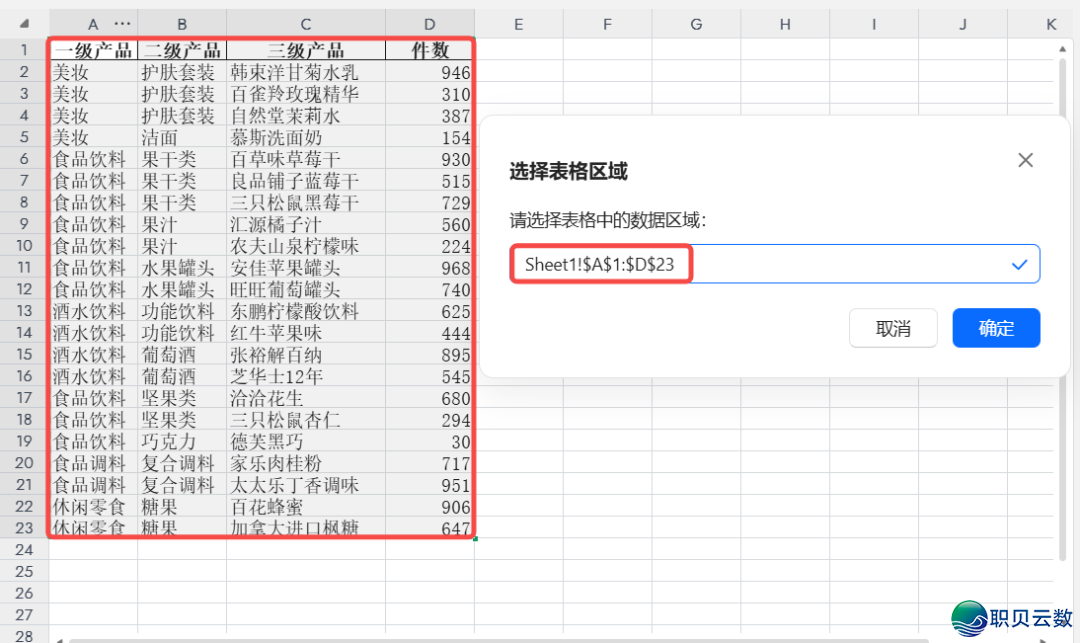This screenshot has height=643, width=1080.
Task: Select quantity cell 647
Action: pos(430,527)
